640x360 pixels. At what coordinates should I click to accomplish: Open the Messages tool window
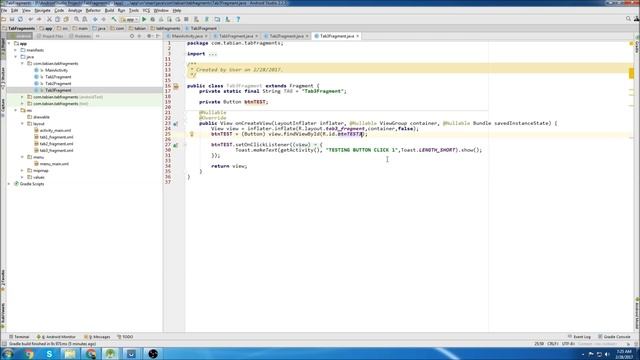[x=97, y=337]
